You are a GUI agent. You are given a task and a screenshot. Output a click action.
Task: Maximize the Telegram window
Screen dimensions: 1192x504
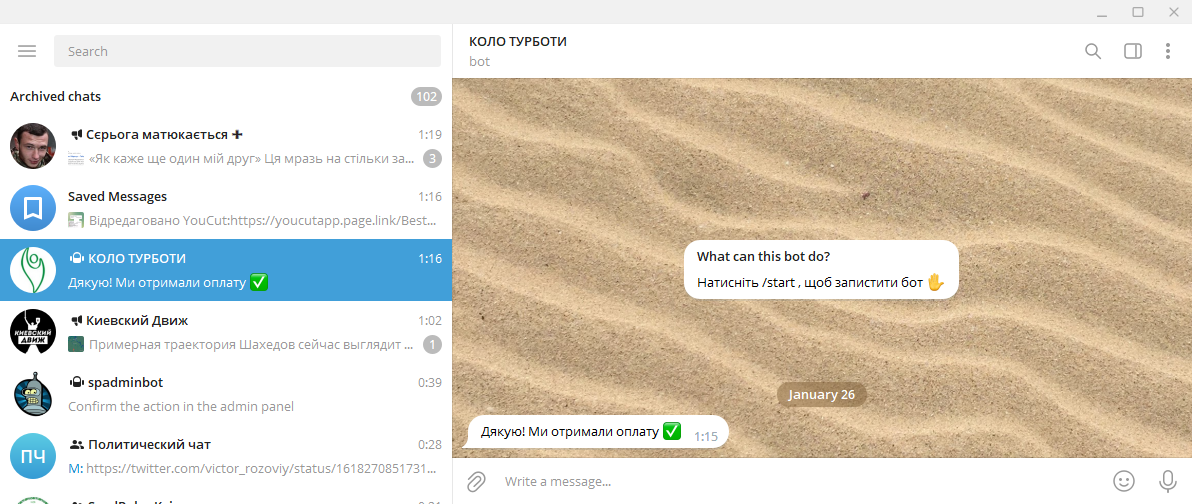click(x=1138, y=12)
